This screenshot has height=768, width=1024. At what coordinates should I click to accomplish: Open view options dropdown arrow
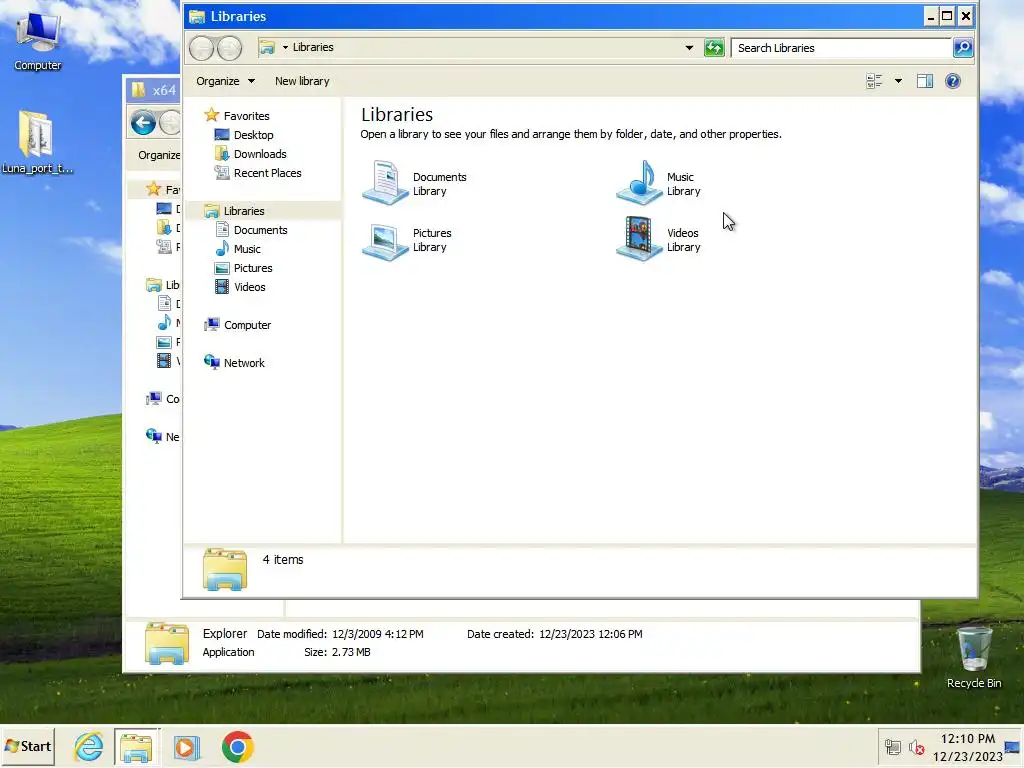[898, 81]
